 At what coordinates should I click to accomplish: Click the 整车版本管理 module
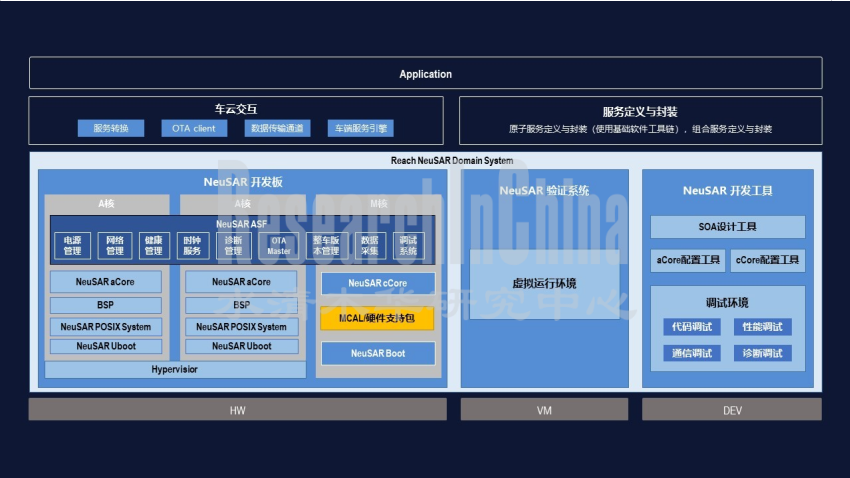pos(326,246)
